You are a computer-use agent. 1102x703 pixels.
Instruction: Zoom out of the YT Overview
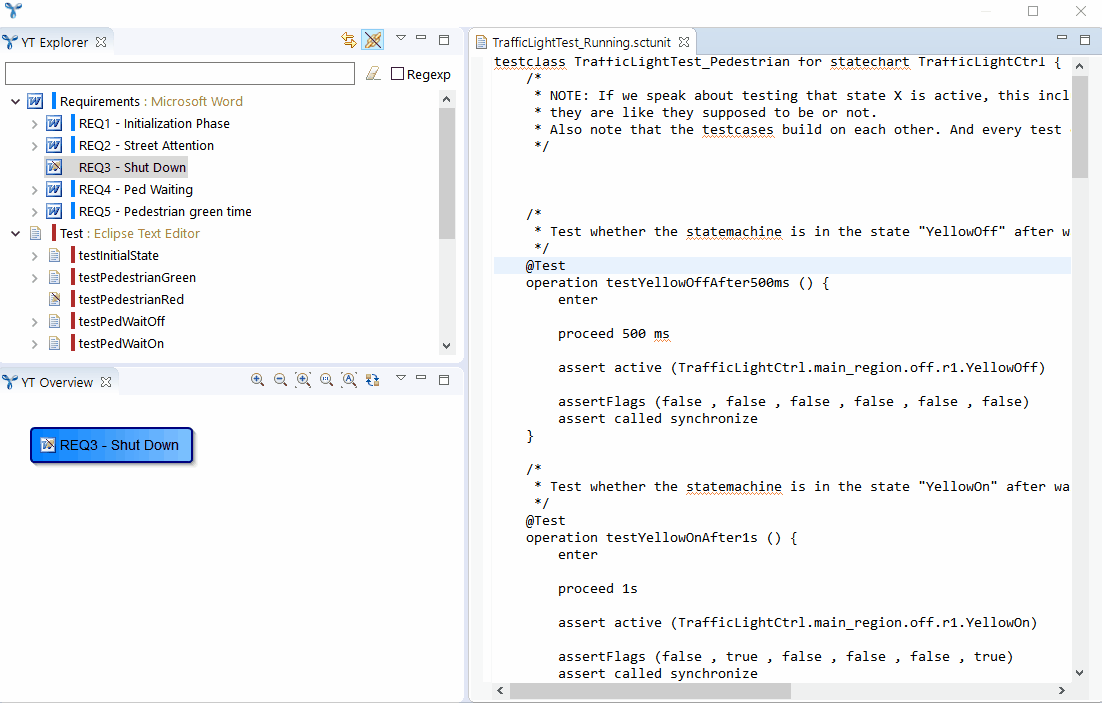tap(280, 380)
